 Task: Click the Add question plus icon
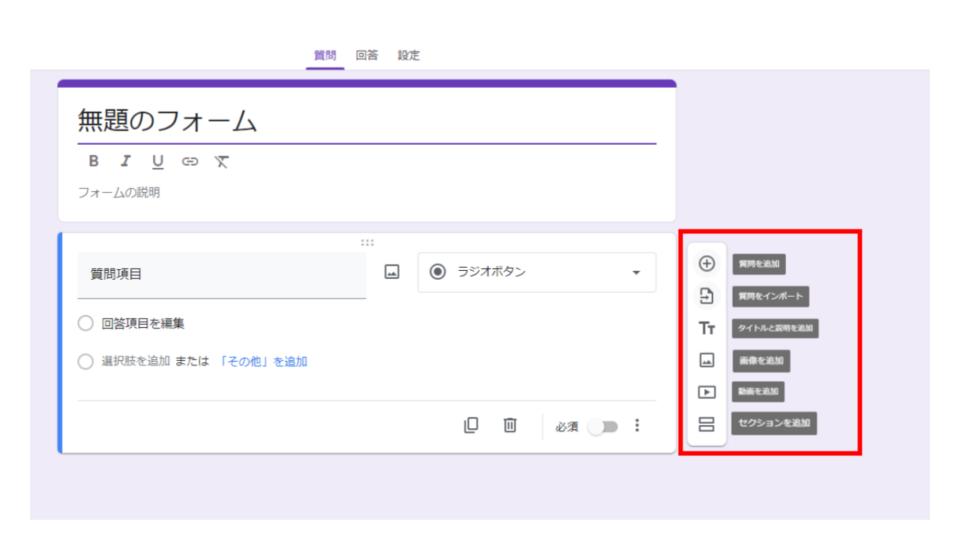[707, 263]
